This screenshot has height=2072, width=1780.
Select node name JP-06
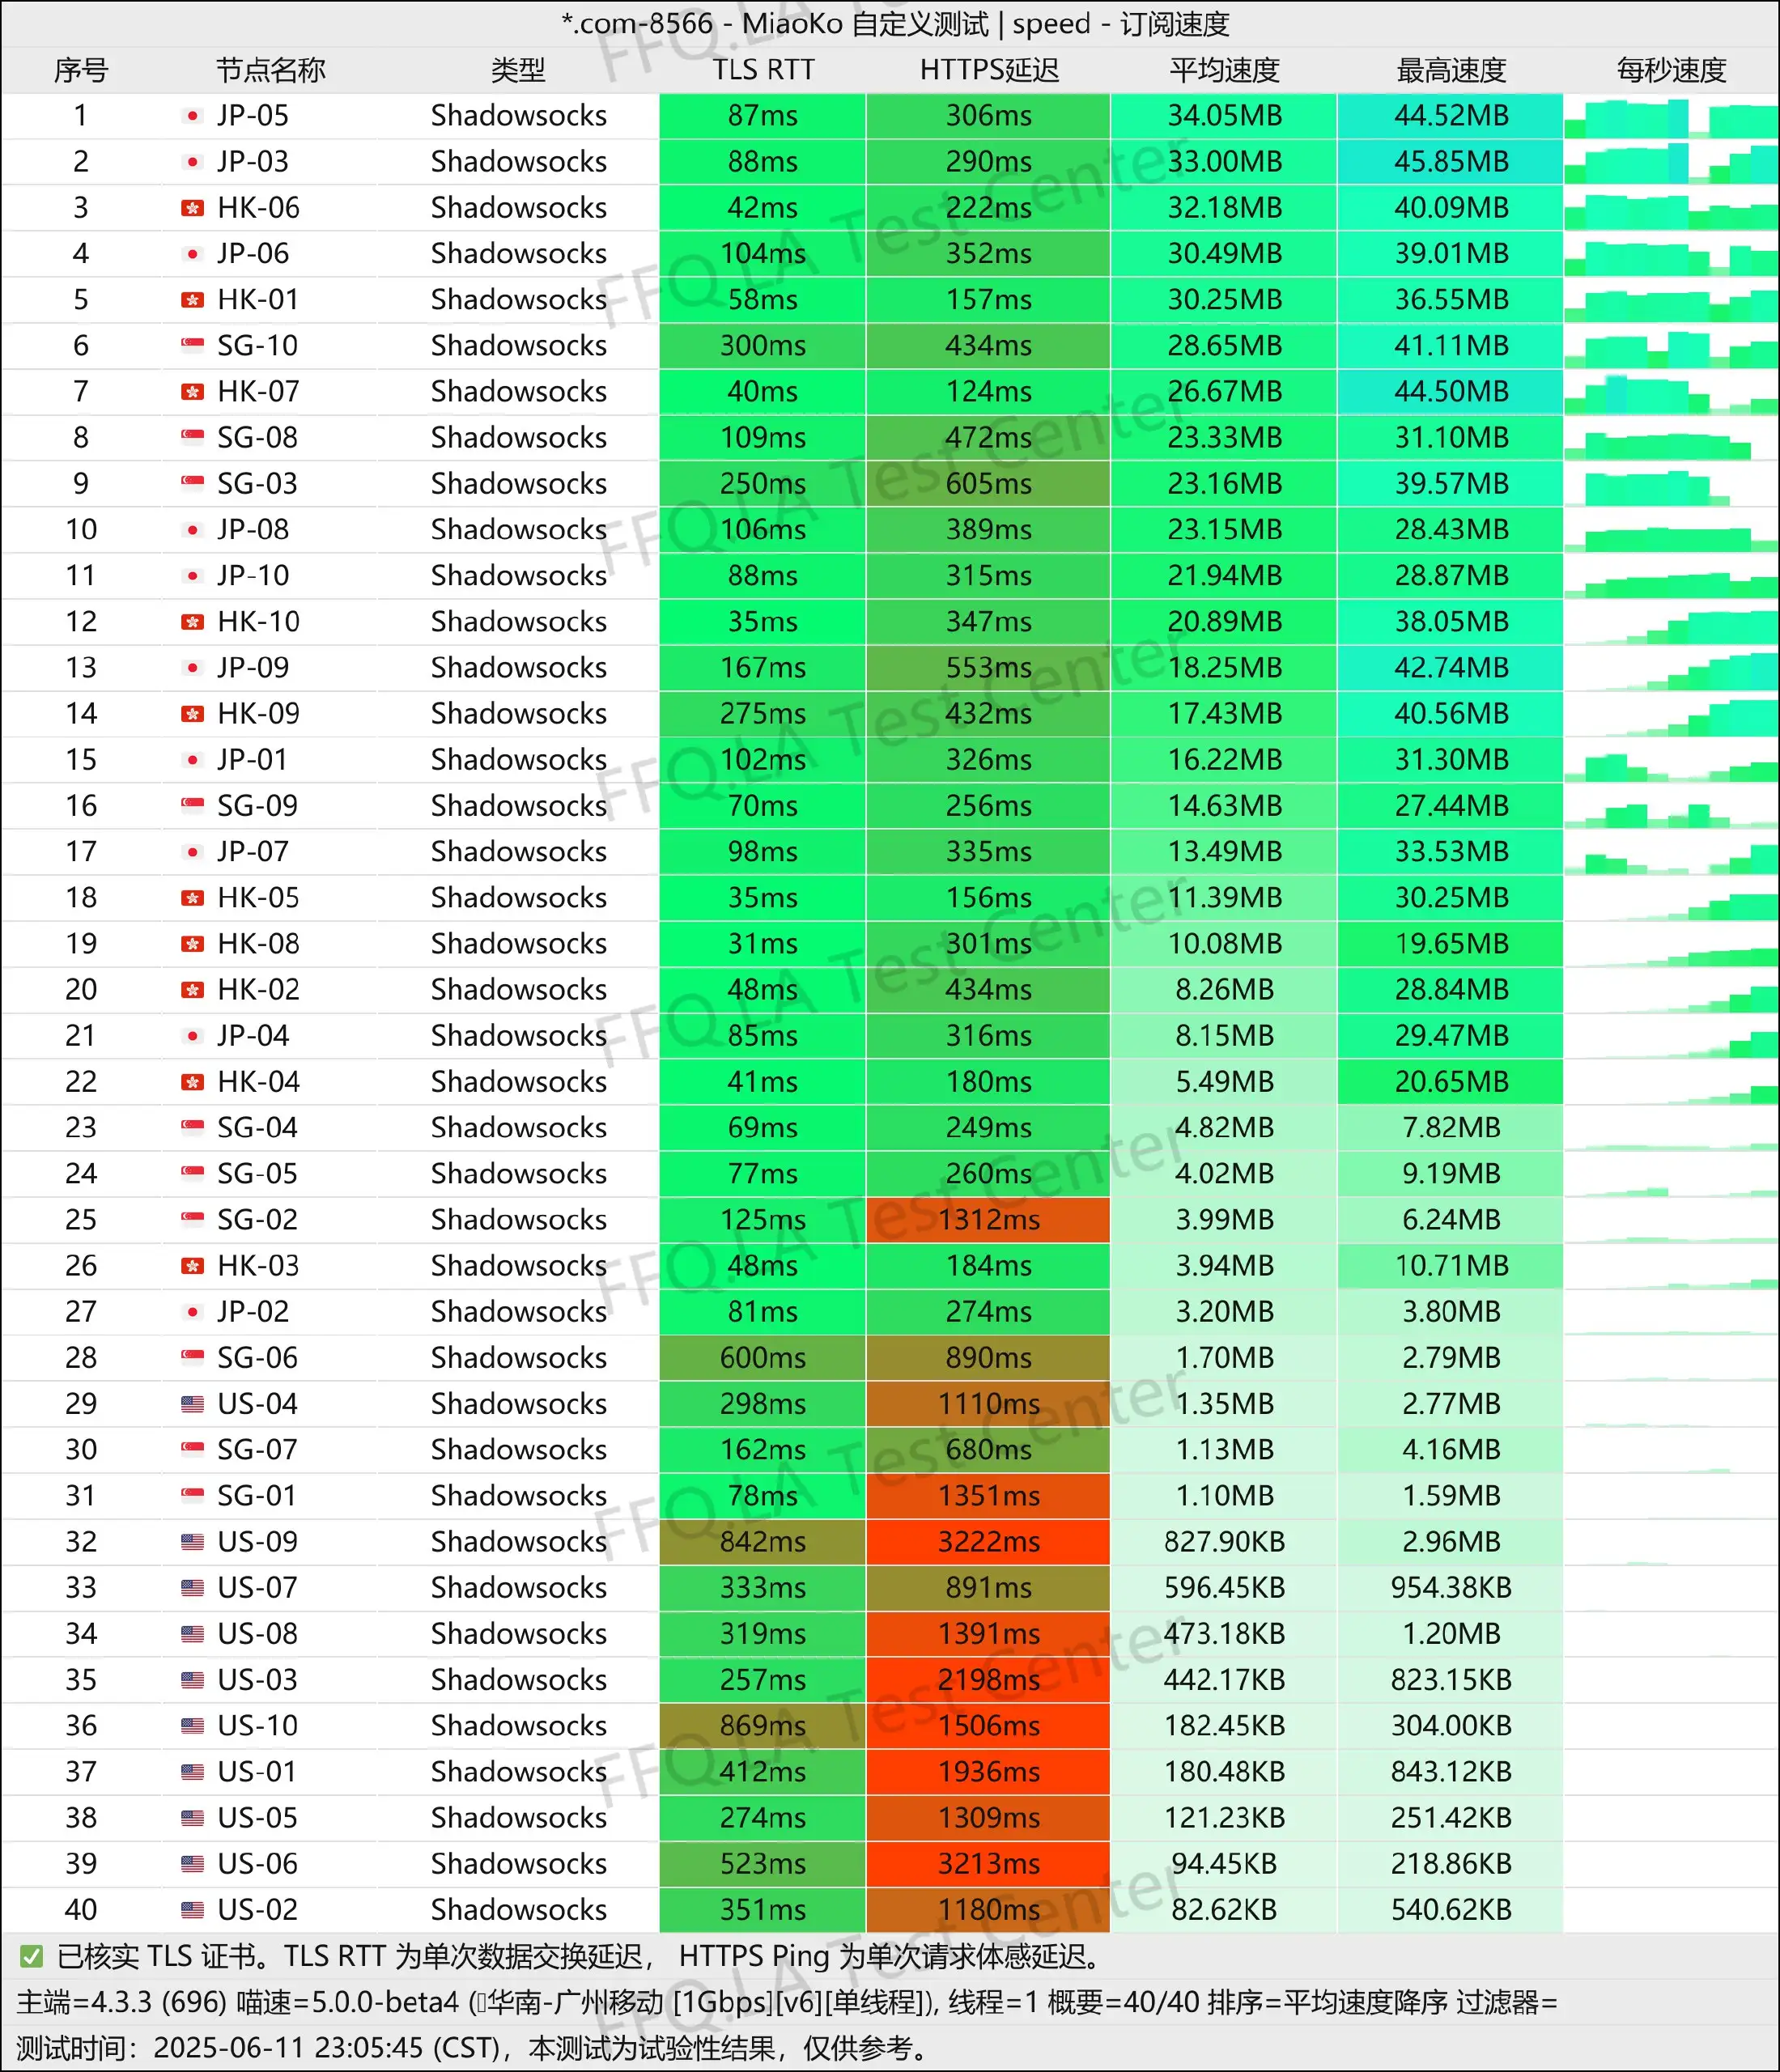coord(253,254)
